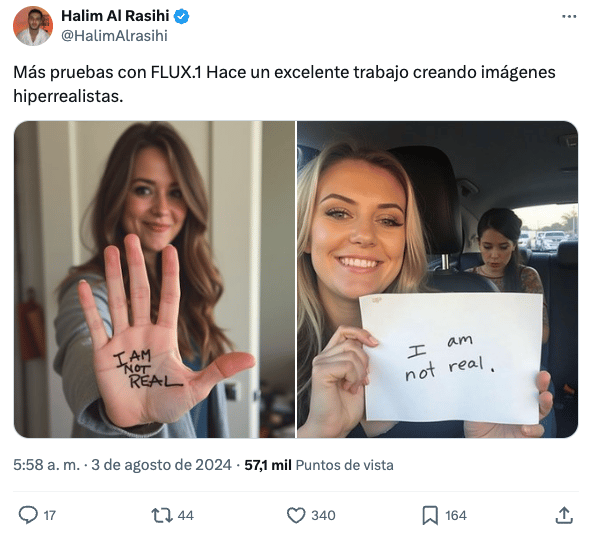The height and width of the screenshot is (536, 592).
Task: Click the 5:58 a. m. timestamp link
Action: [x=46, y=465]
